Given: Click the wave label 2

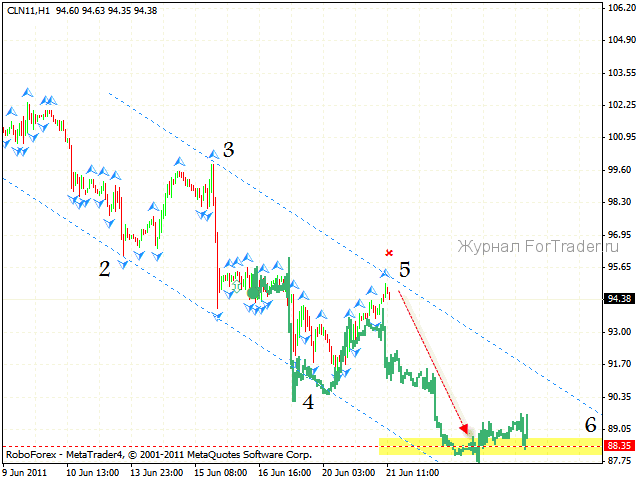Looking at the screenshot, I should [x=104, y=269].
